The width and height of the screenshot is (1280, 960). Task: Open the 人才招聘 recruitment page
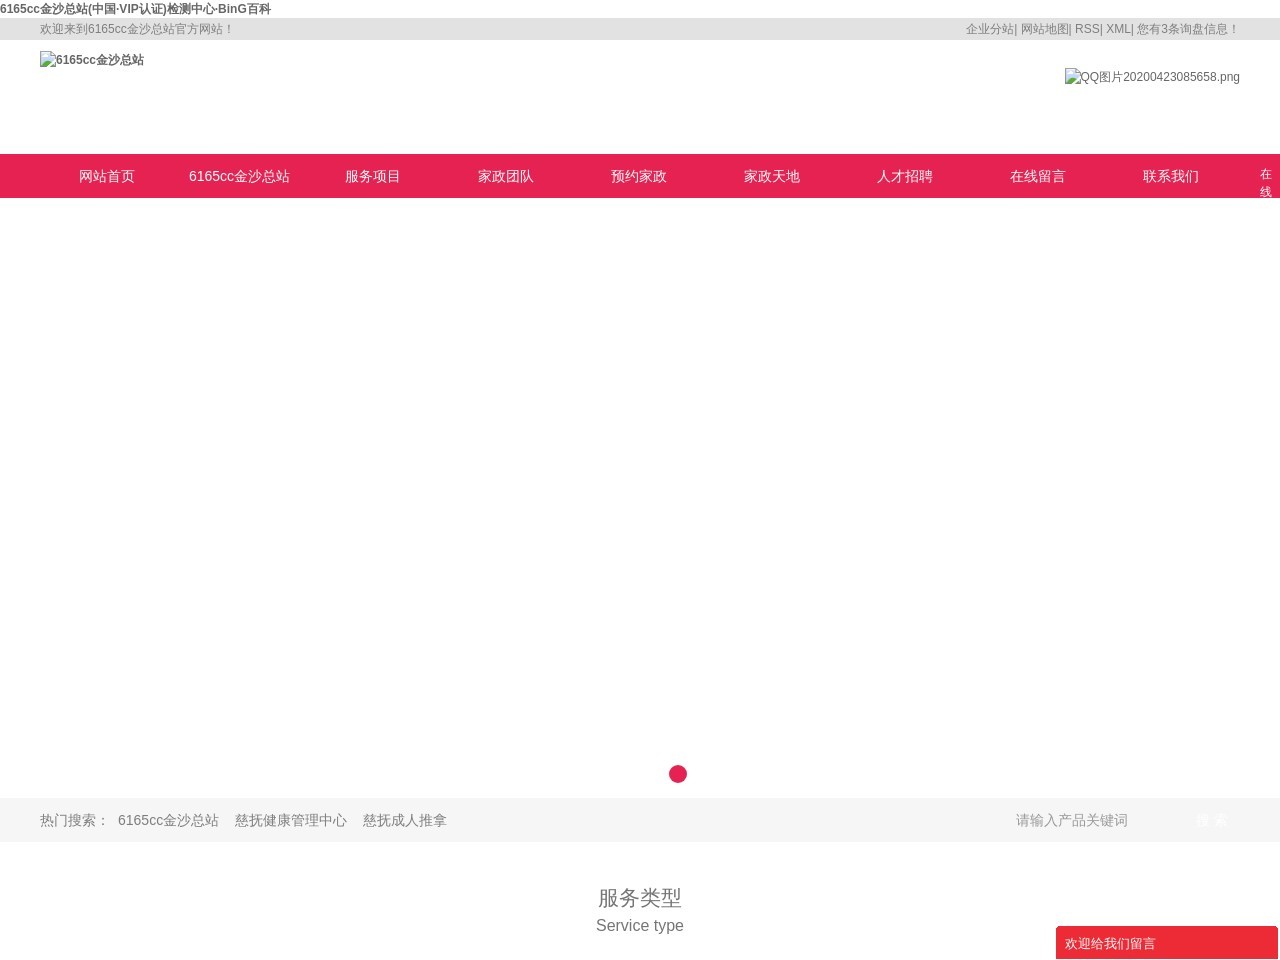point(904,176)
